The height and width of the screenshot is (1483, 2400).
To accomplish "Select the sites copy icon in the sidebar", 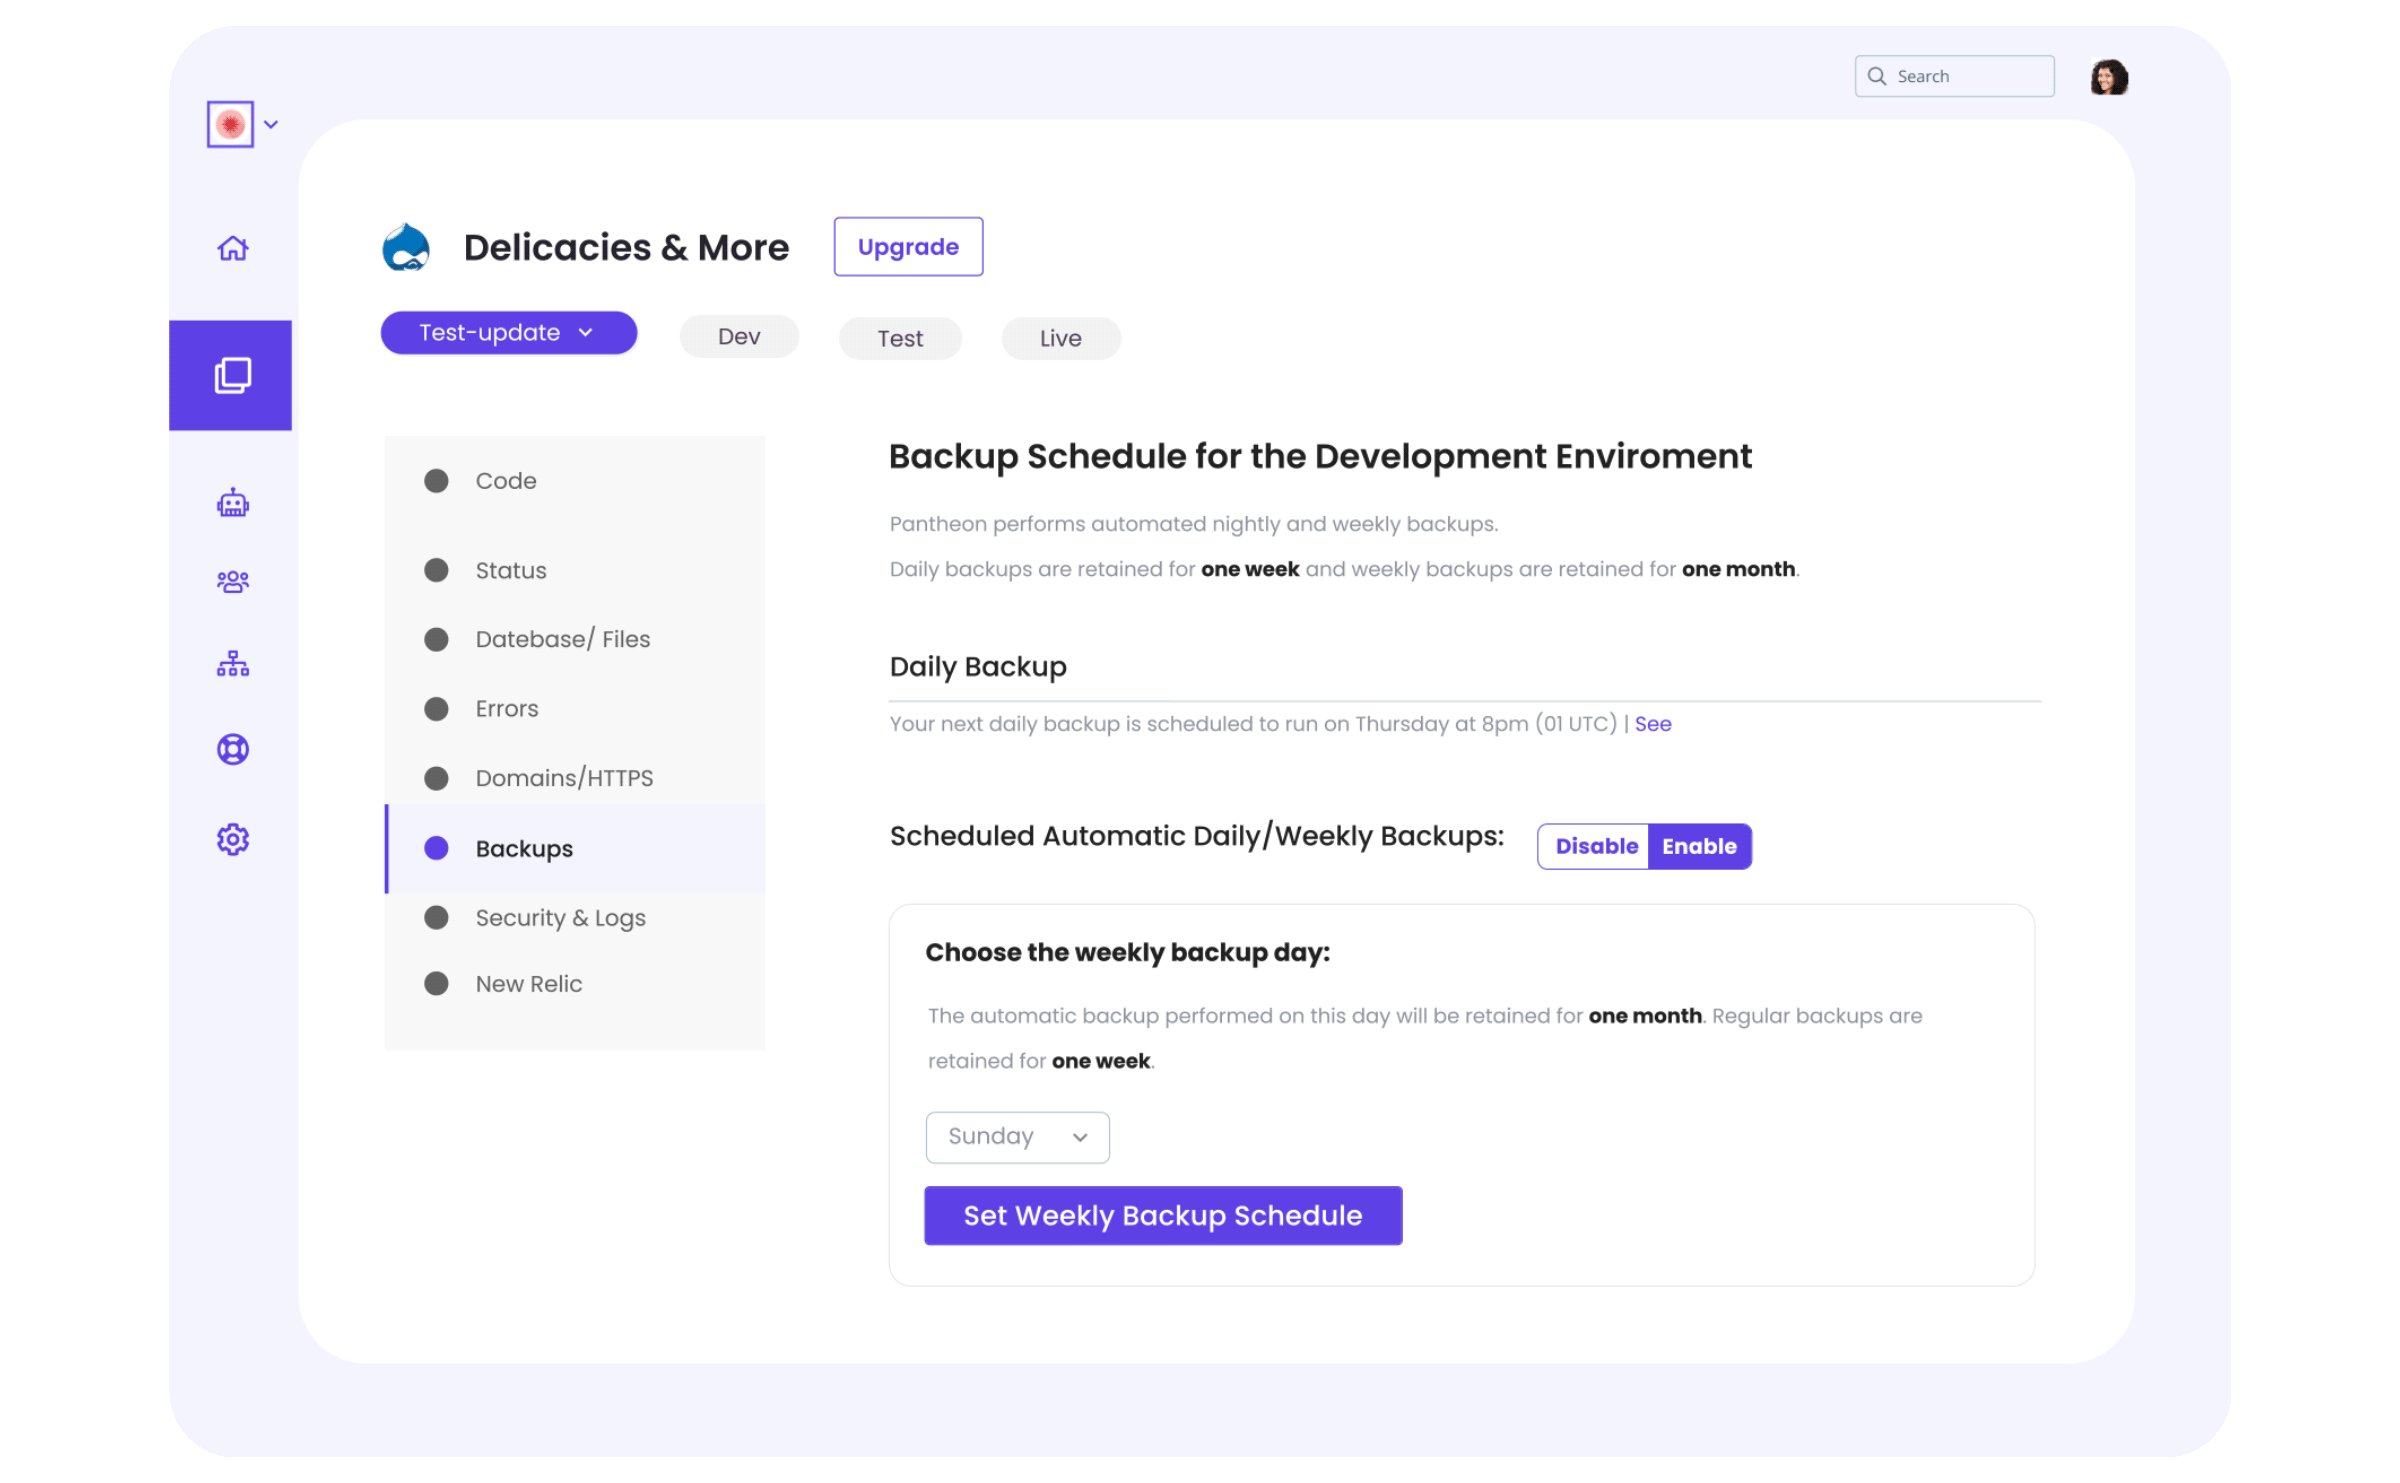I will [232, 376].
